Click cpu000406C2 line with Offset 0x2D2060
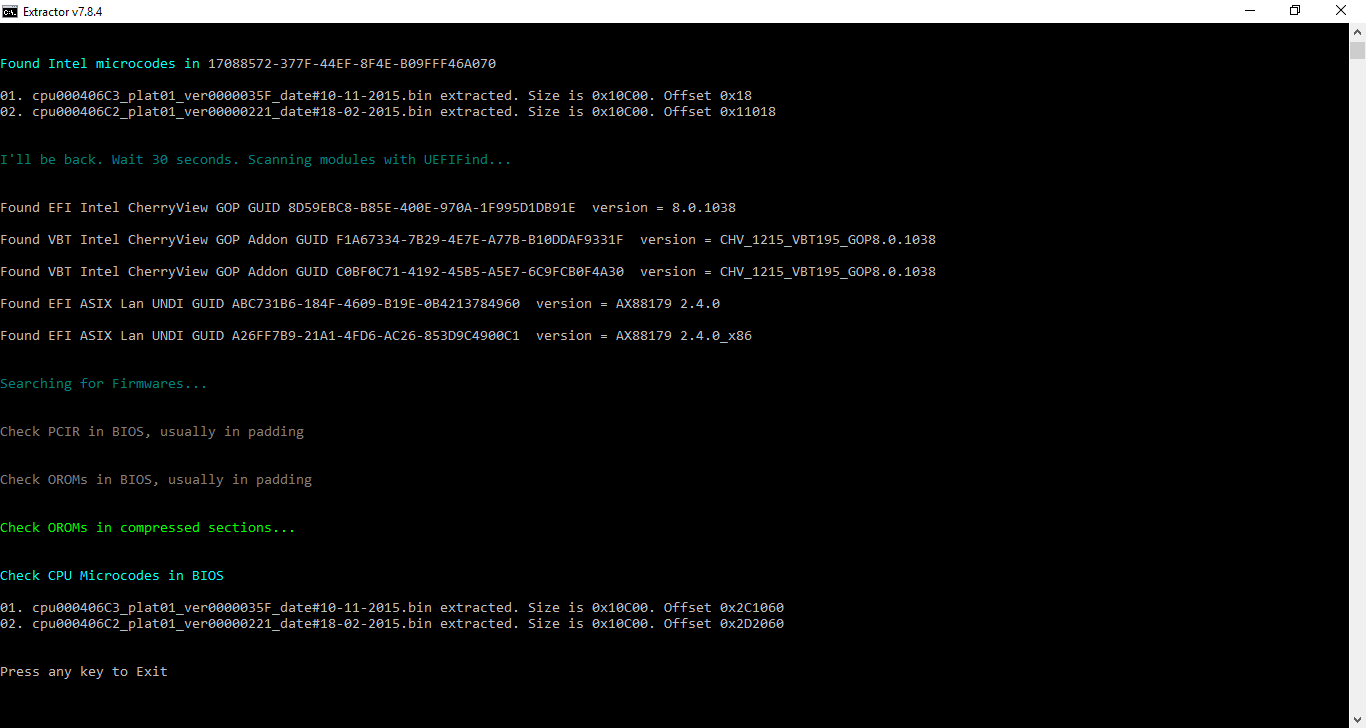The image size is (1366, 728). [x=392, y=624]
